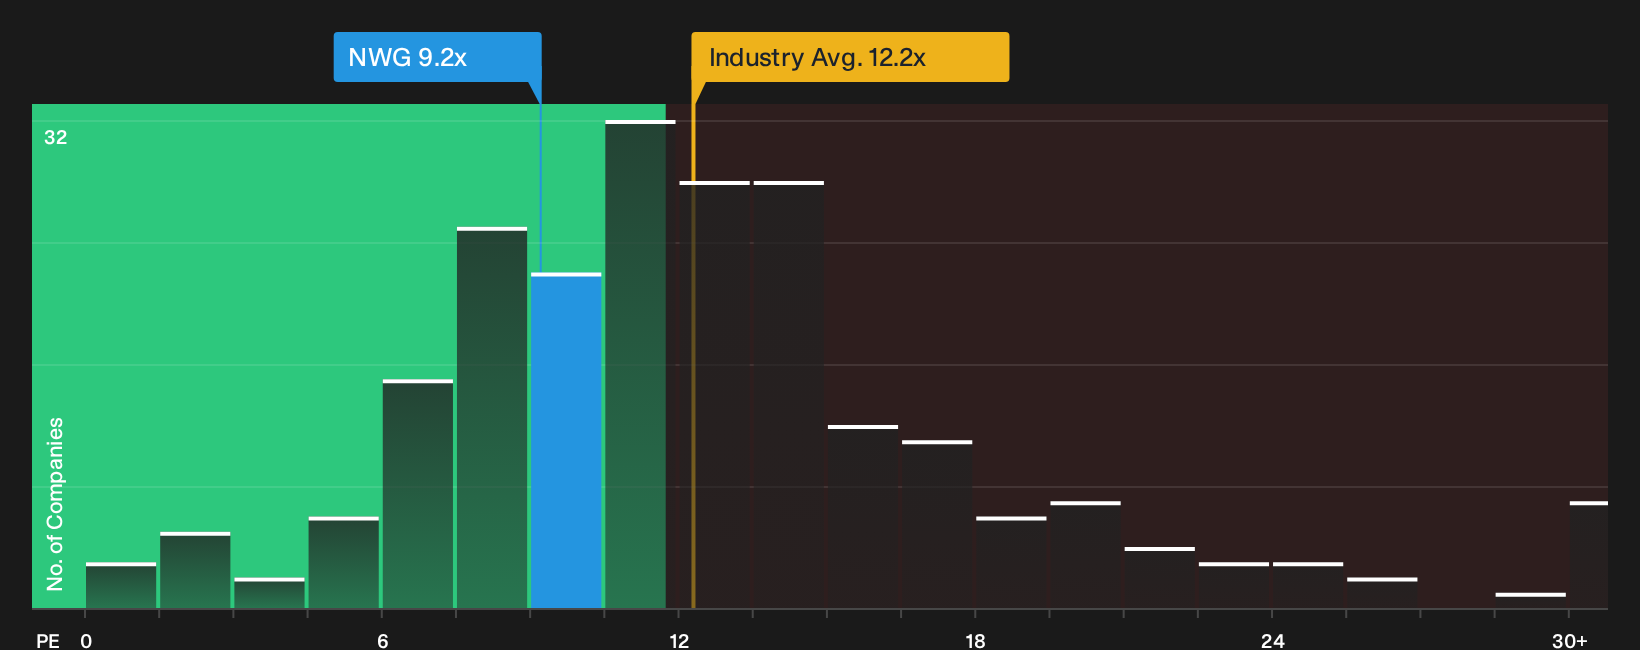The image size is (1640, 650).
Task: Click the '24' x-axis tick label
Action: 1272,640
